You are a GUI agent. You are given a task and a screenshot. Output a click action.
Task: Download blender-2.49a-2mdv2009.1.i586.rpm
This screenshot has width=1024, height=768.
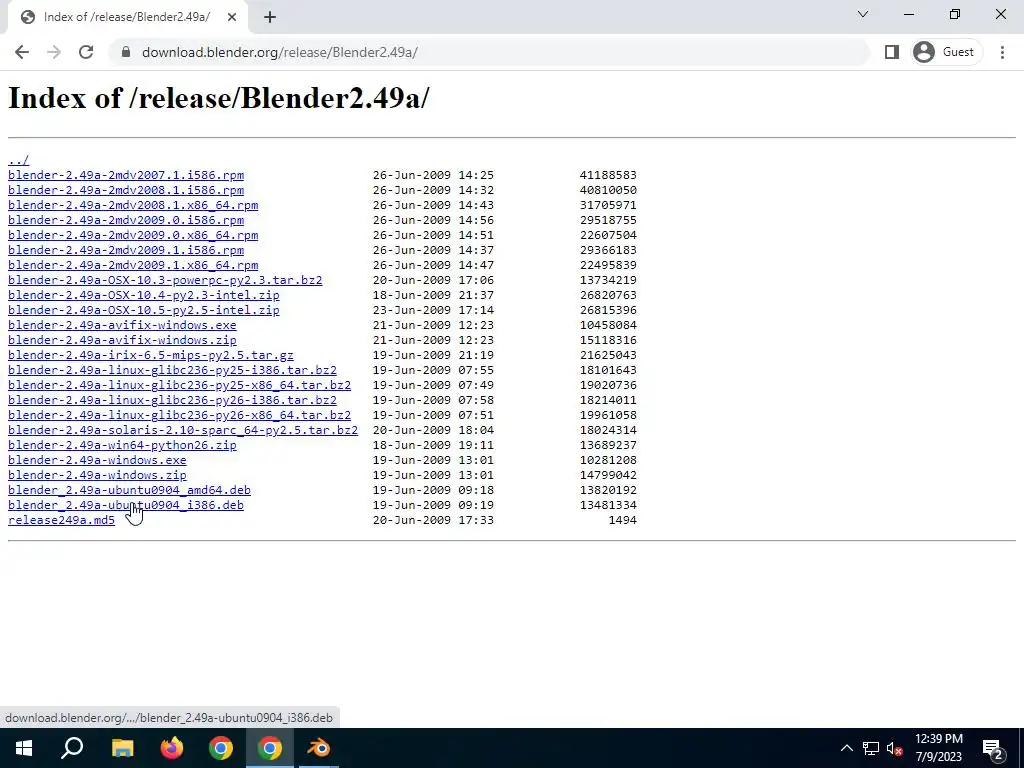pyautogui.click(x=126, y=250)
